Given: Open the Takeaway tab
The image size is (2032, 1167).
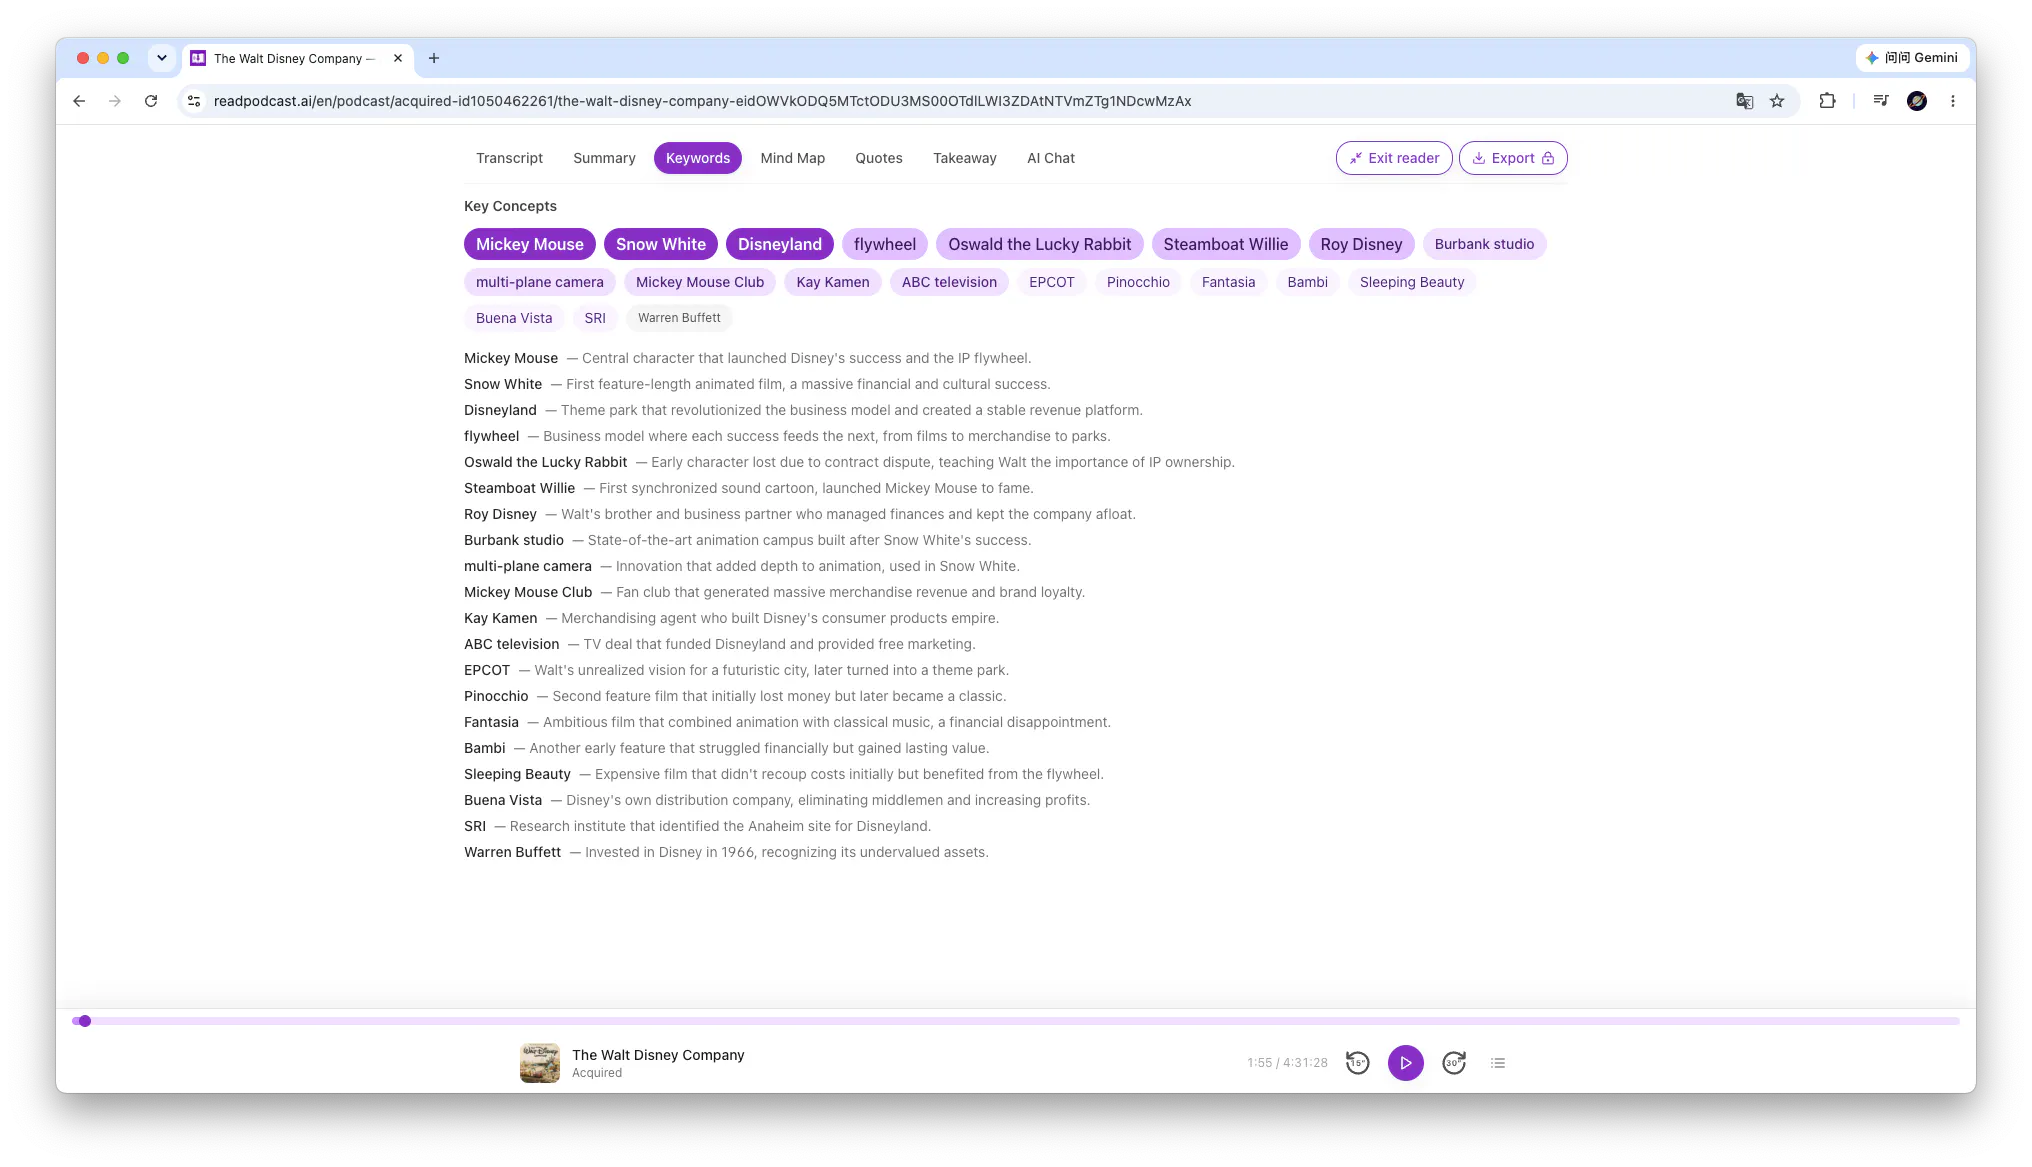Looking at the screenshot, I should (965, 158).
